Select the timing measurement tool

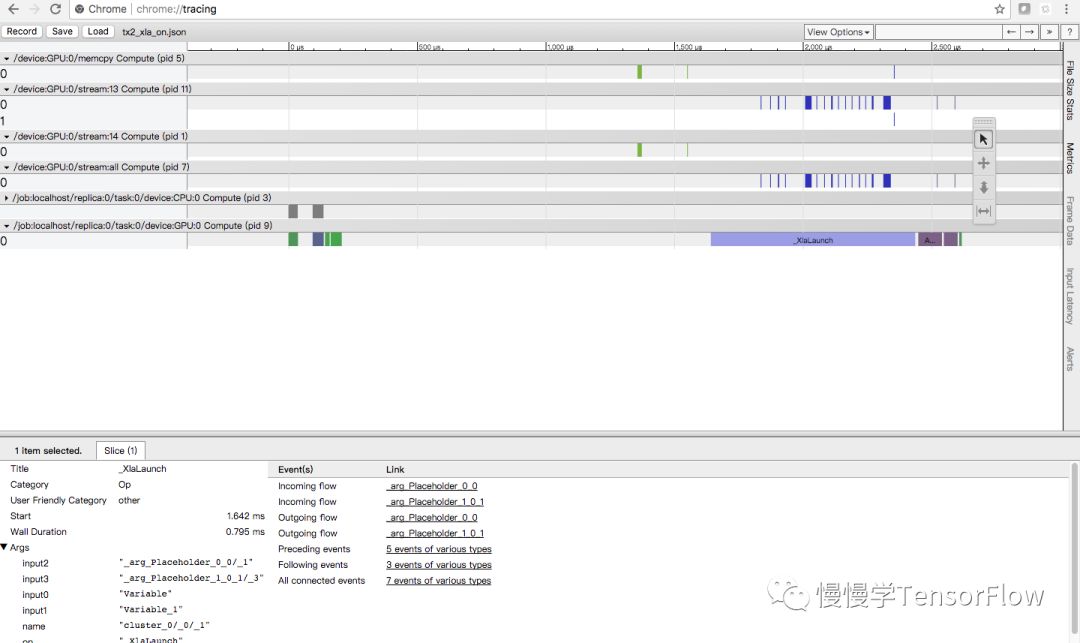click(x=984, y=211)
